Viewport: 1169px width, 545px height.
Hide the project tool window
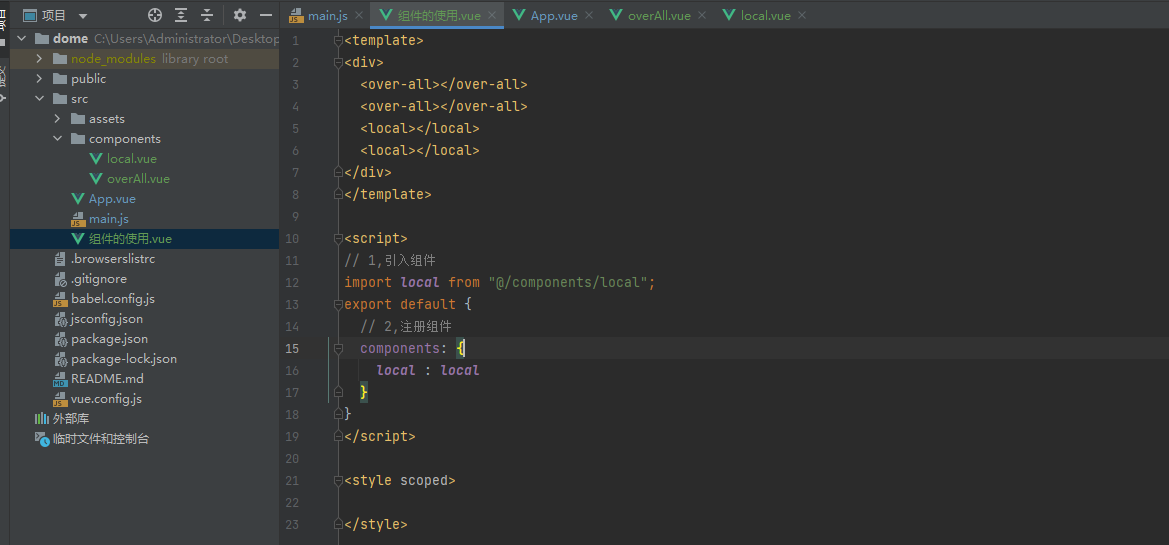coord(265,15)
